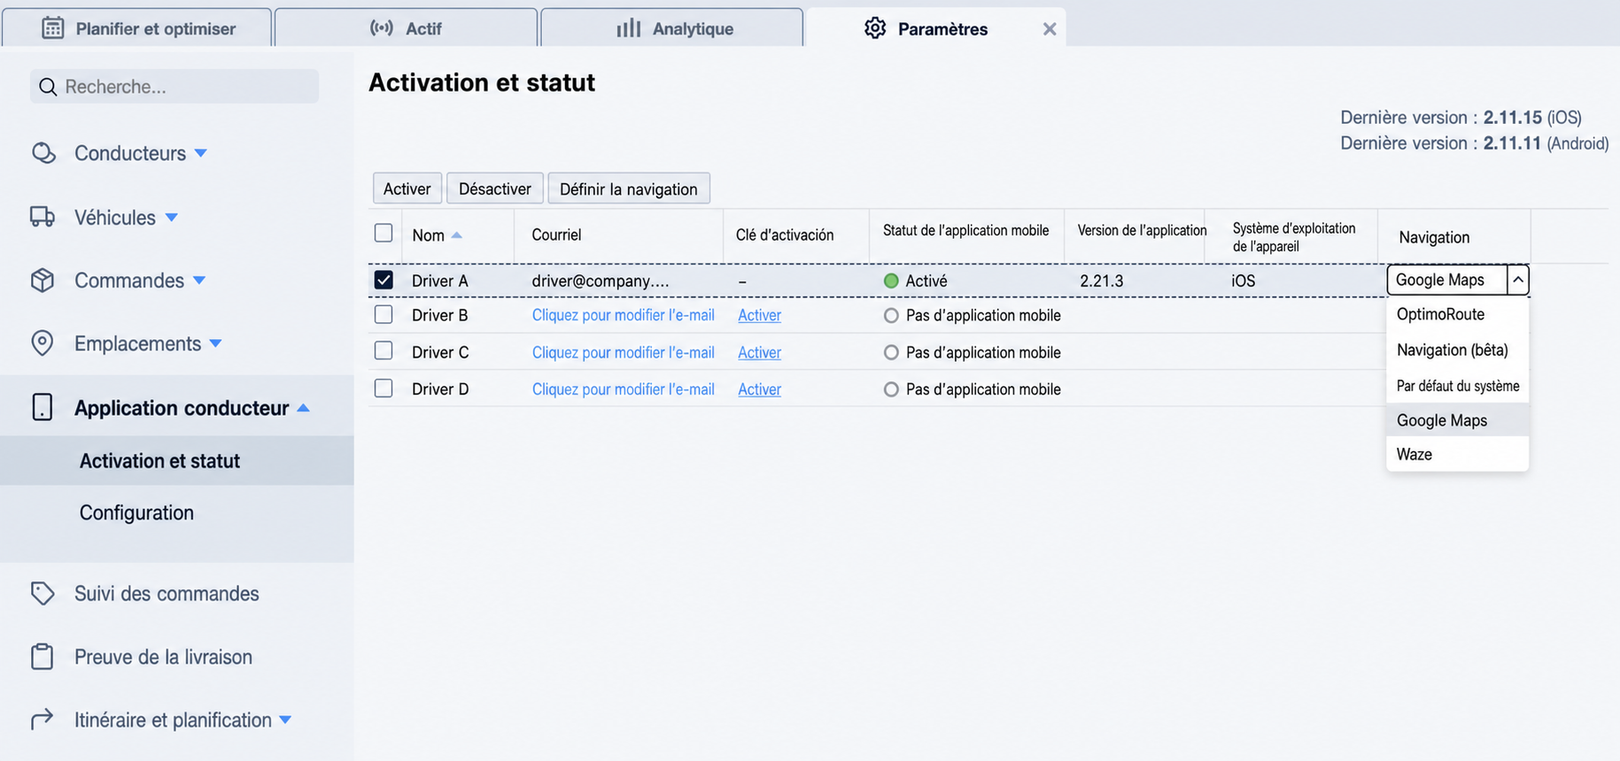Click the Activer toolbar button
The image size is (1620, 761).
(407, 189)
